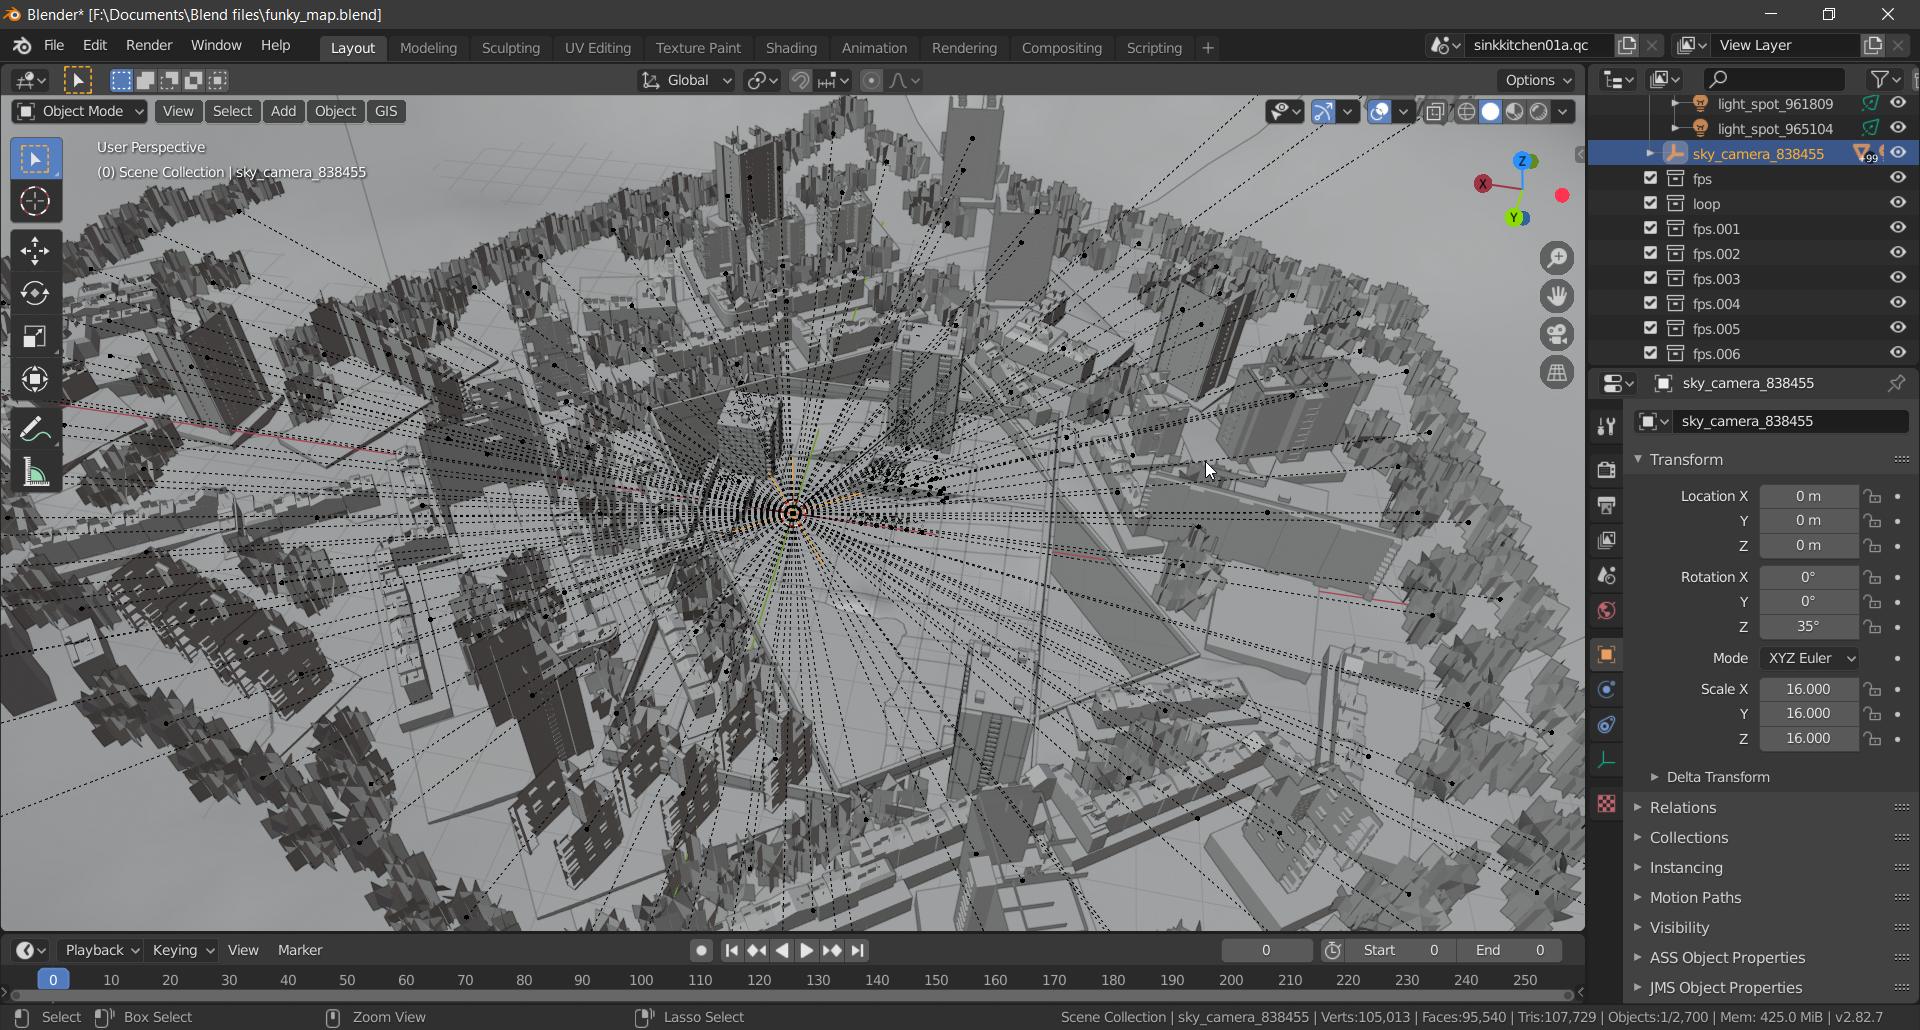Hide light_spot_965104 with eye icon
The width and height of the screenshot is (1920, 1030).
pos(1897,128)
